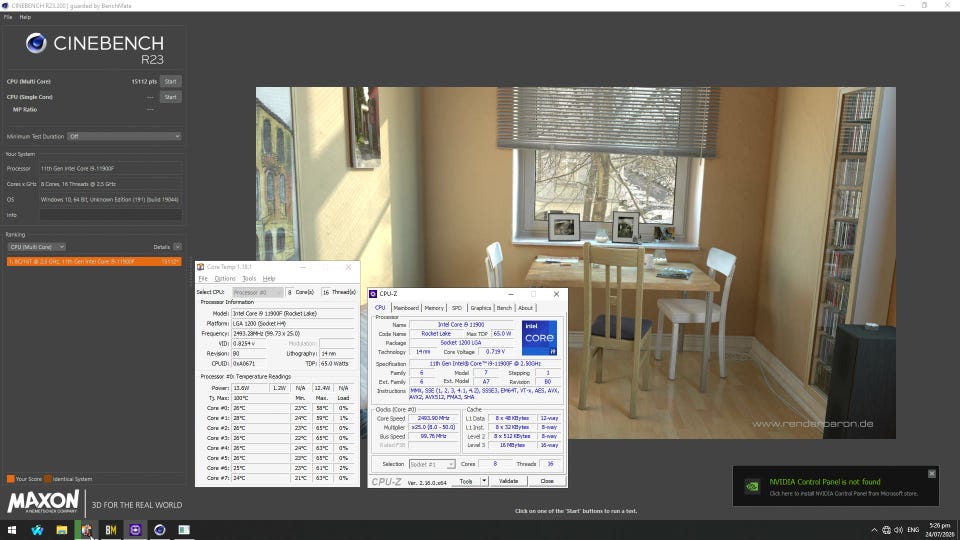
Task: Switch to the Bench tab in CPU-Z
Action: pyautogui.click(x=504, y=308)
